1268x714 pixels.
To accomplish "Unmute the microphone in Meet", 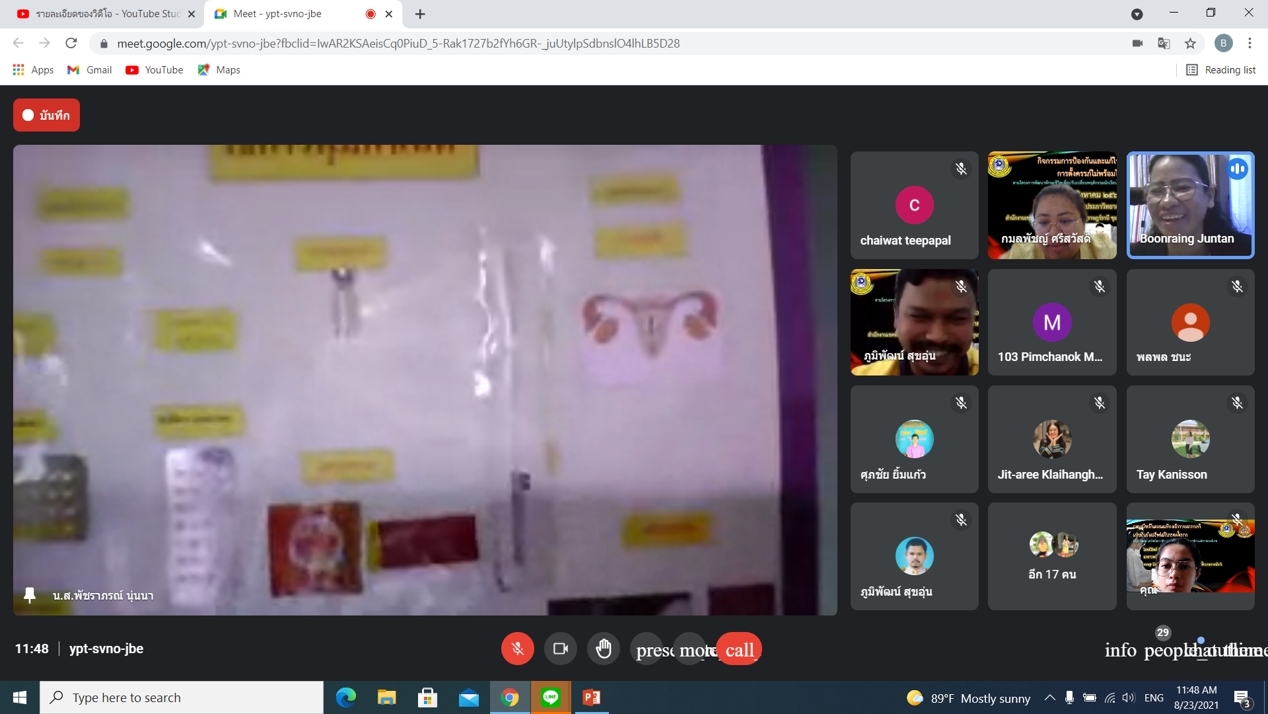I will (517, 649).
